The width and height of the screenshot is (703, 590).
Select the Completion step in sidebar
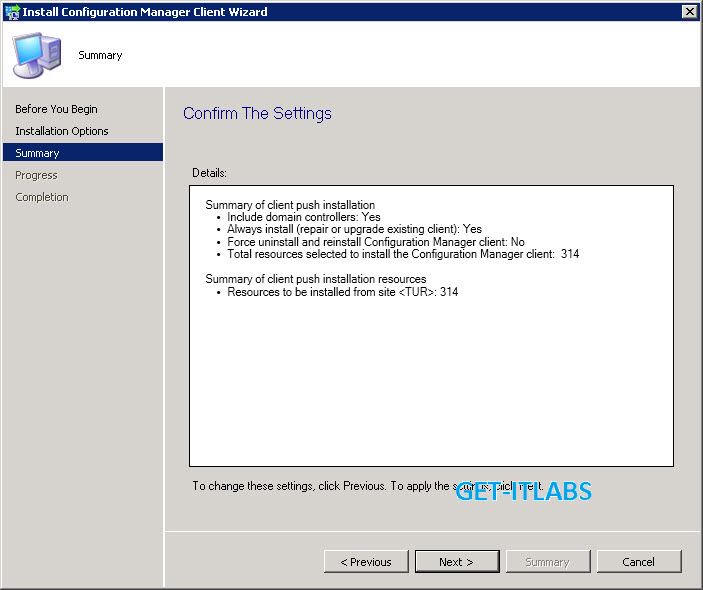click(42, 197)
